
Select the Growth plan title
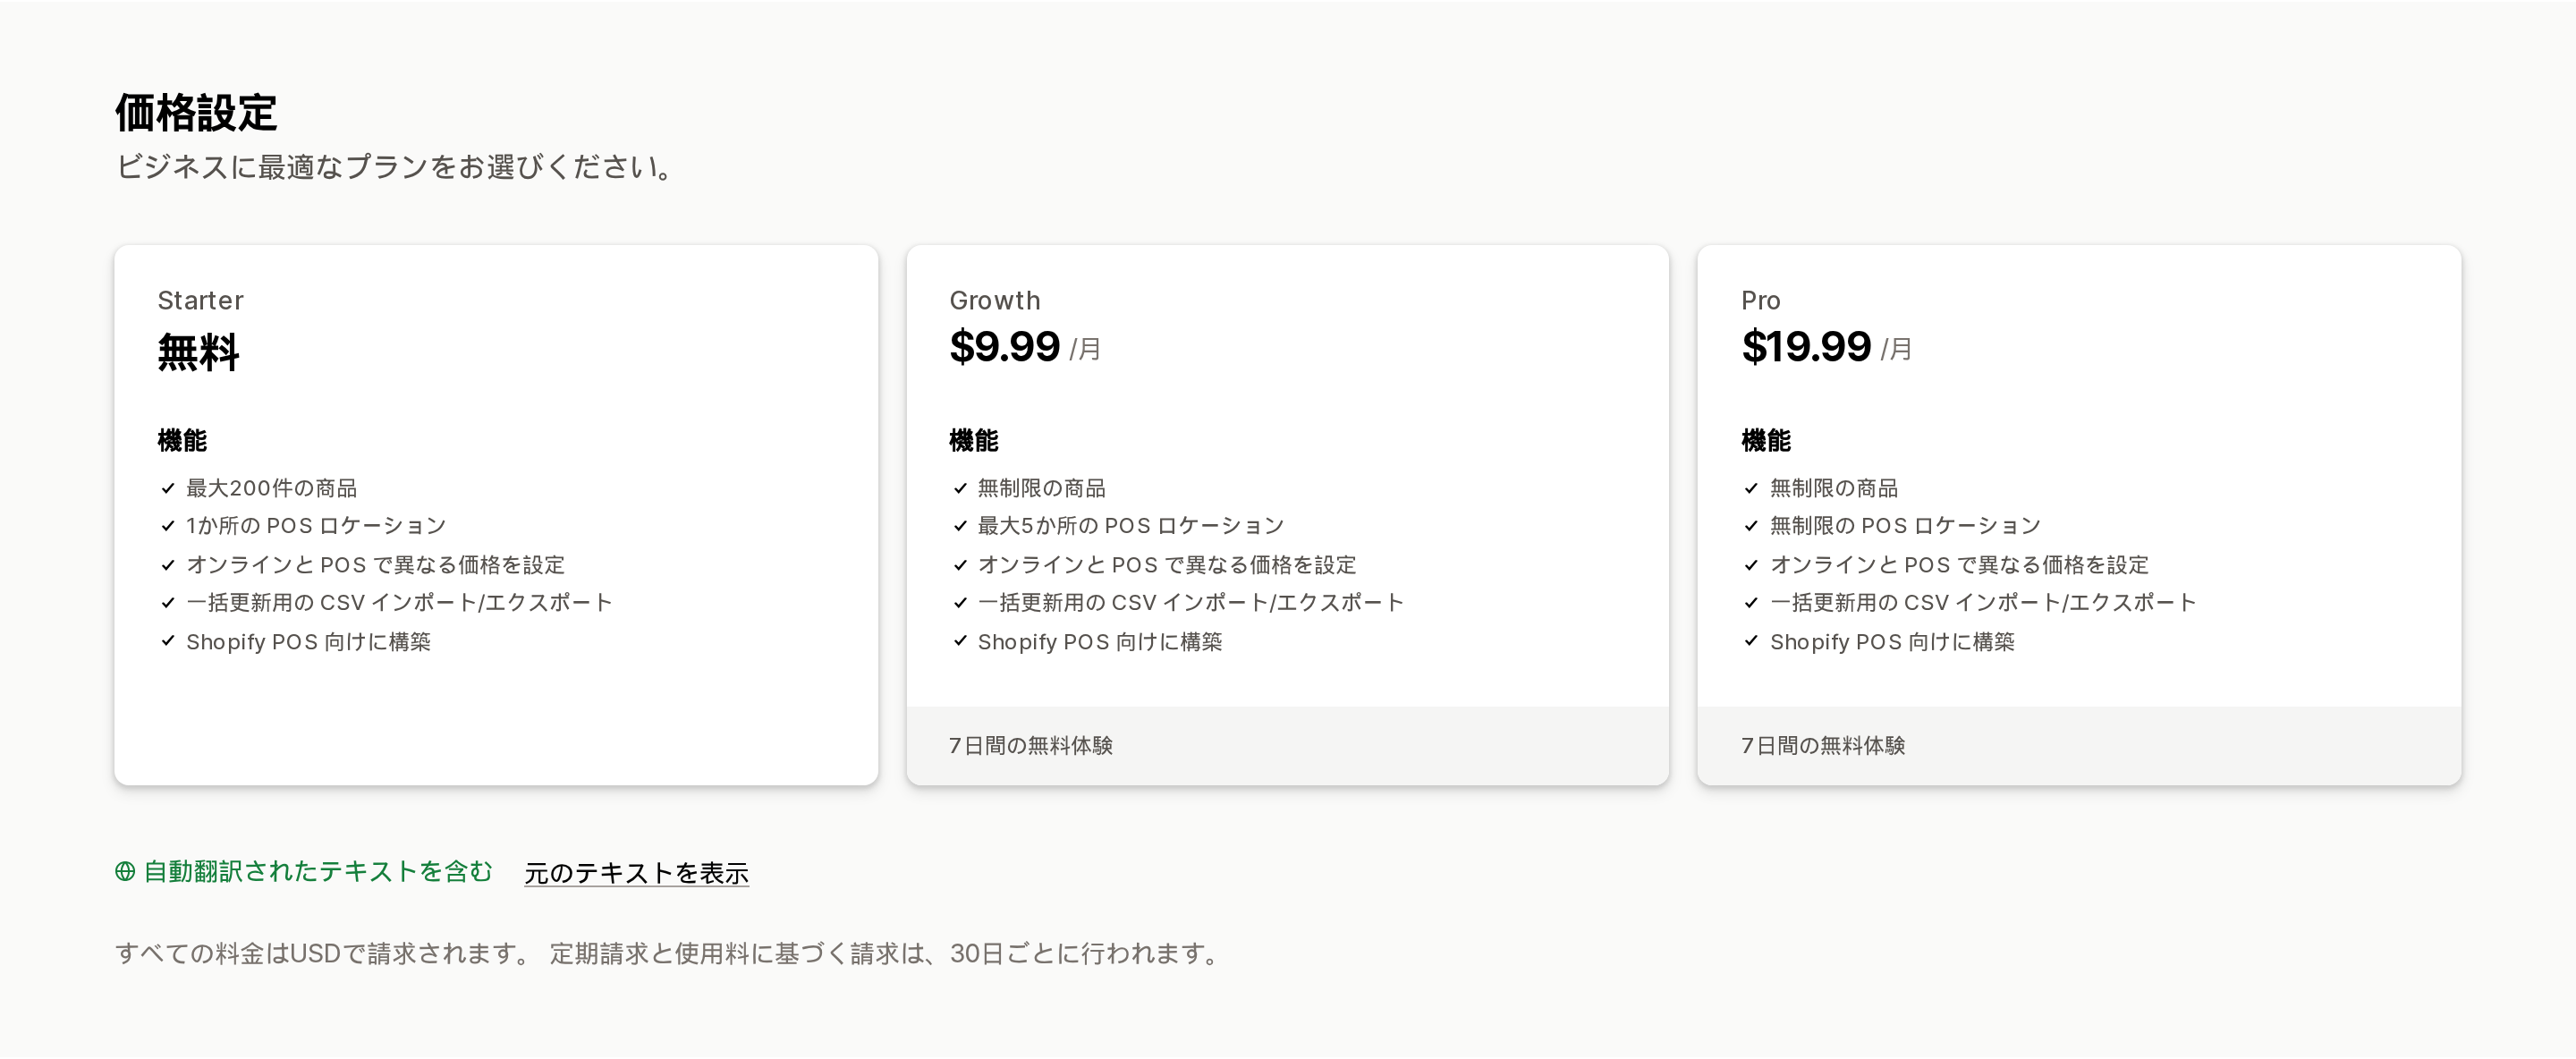tap(995, 301)
